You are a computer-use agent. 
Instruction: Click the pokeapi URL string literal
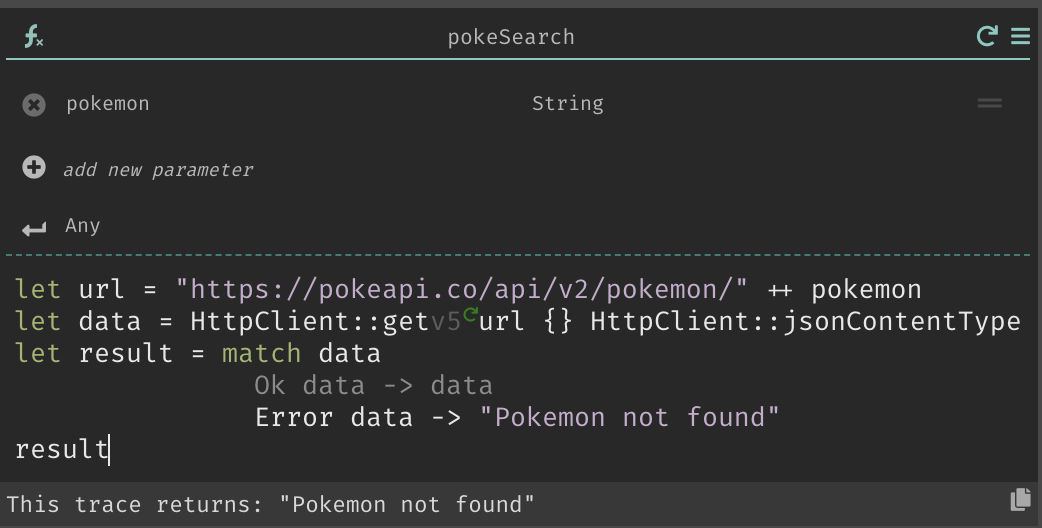pos(462,290)
